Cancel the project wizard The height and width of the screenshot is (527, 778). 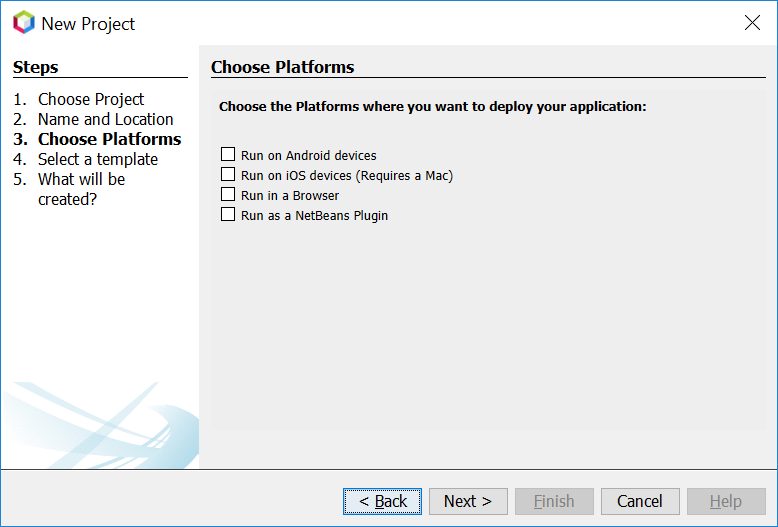(640, 501)
